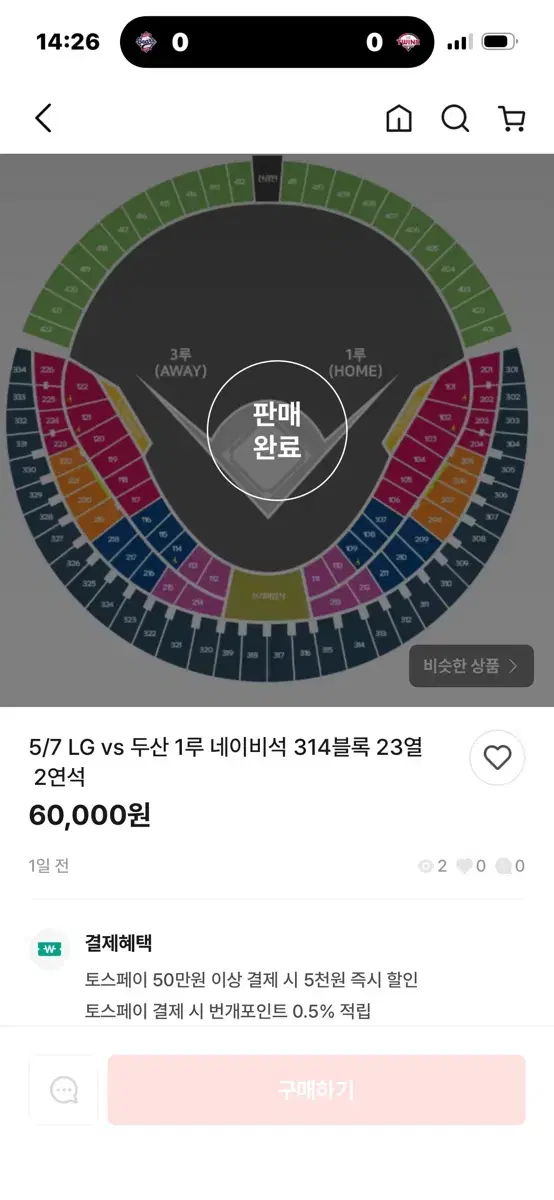Open the seating chart thumbnail image
Screen dimensions: 554x1200
[277, 430]
